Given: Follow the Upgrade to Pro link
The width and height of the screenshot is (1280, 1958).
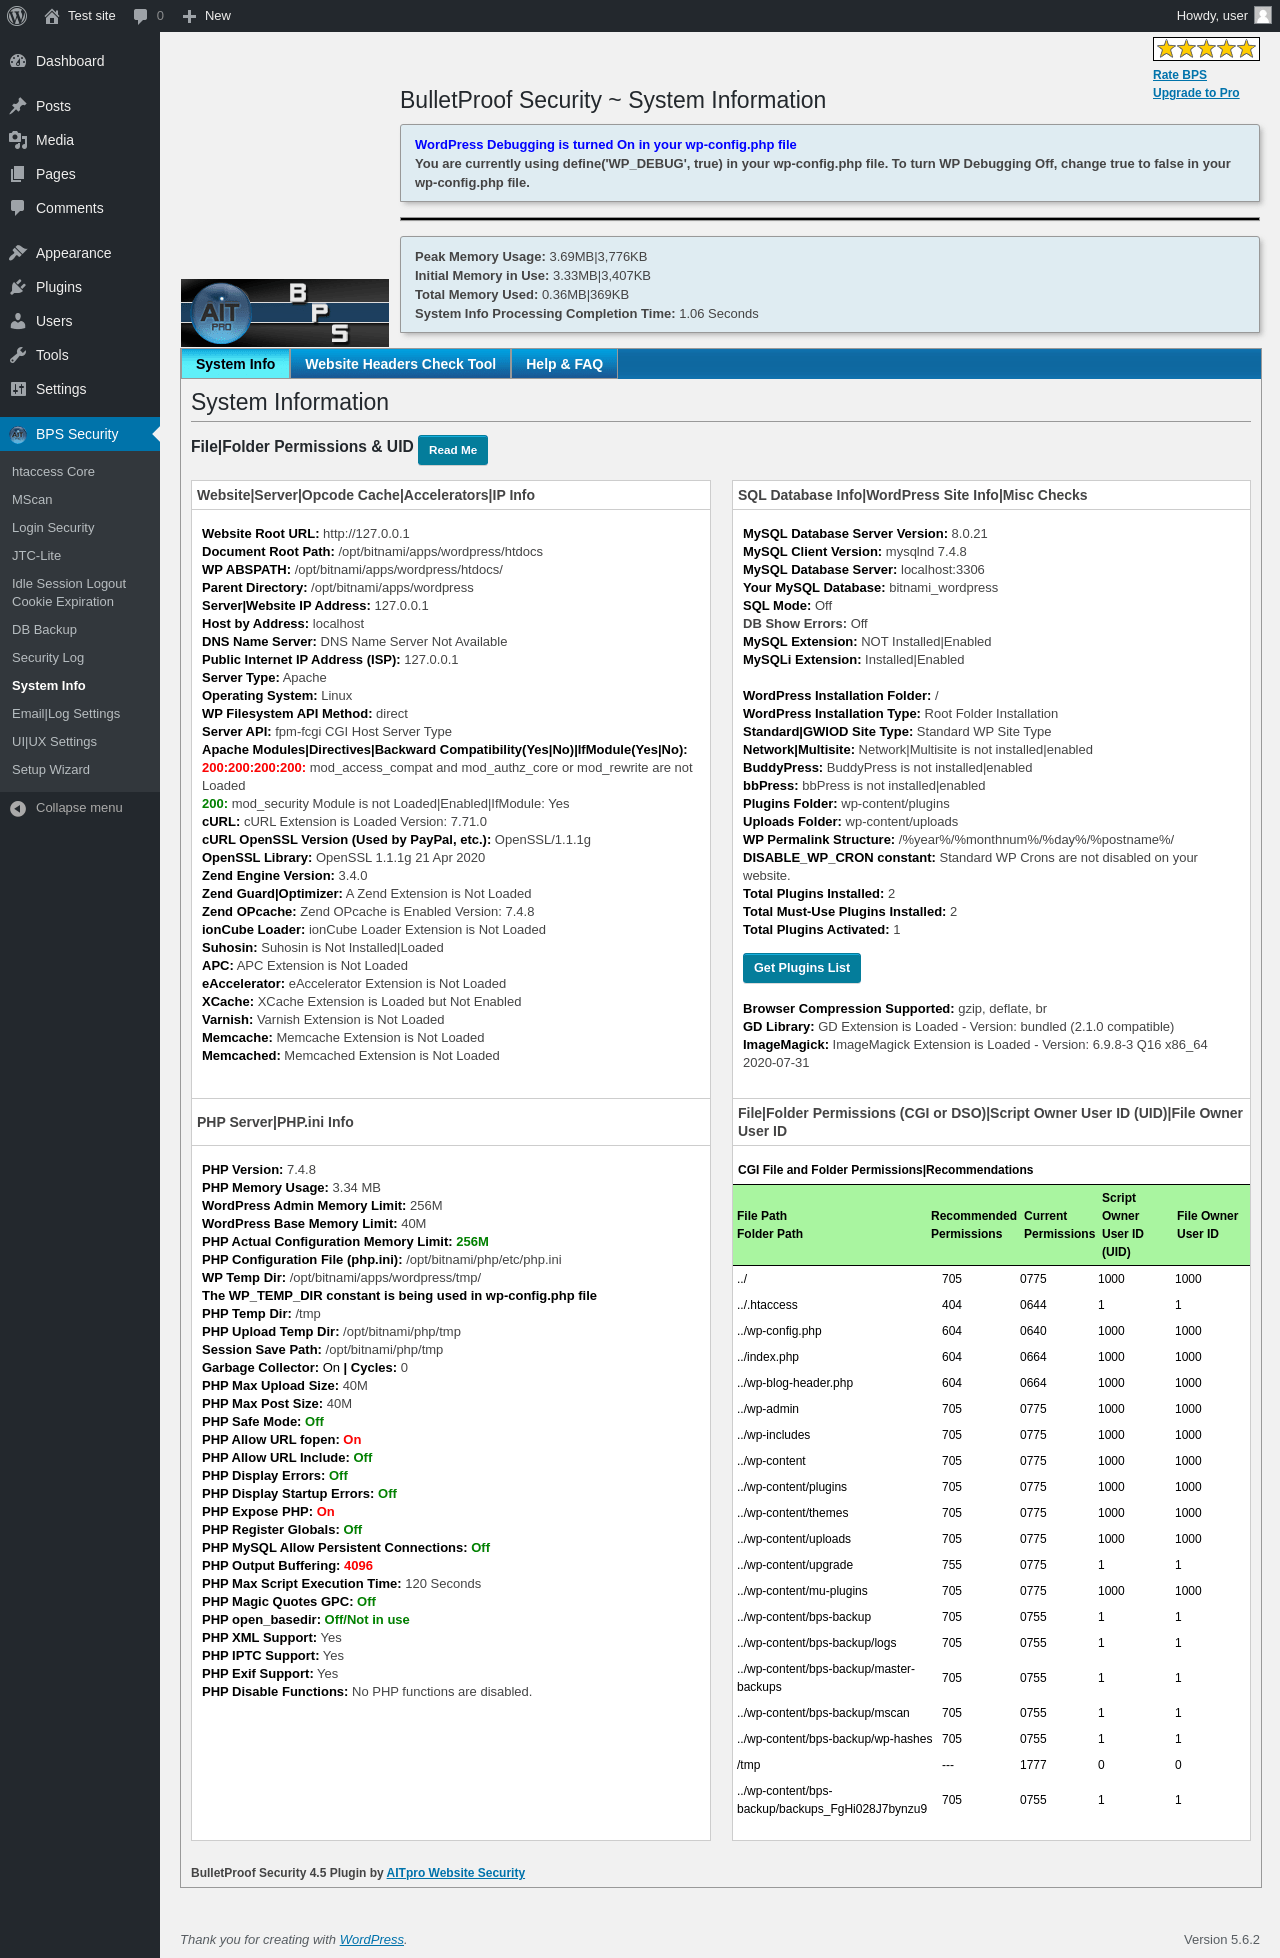Looking at the screenshot, I should [1196, 93].
